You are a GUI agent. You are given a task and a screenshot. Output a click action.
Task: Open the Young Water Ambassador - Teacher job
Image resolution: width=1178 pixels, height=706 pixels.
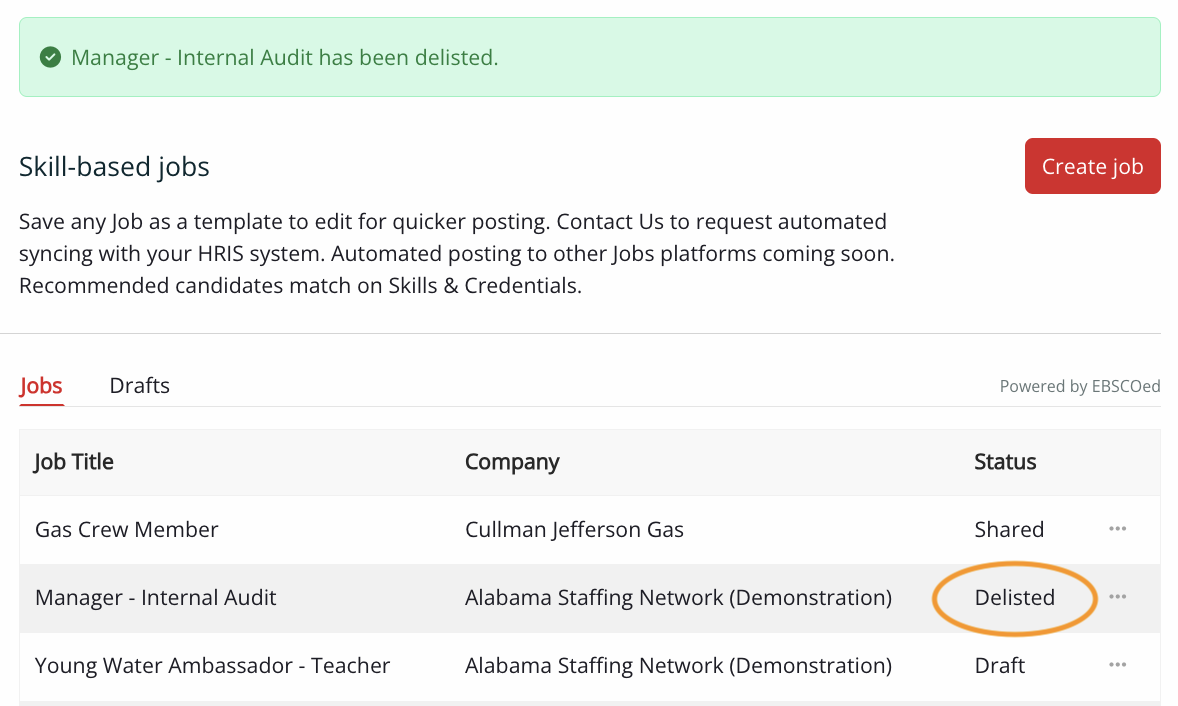click(x=212, y=665)
